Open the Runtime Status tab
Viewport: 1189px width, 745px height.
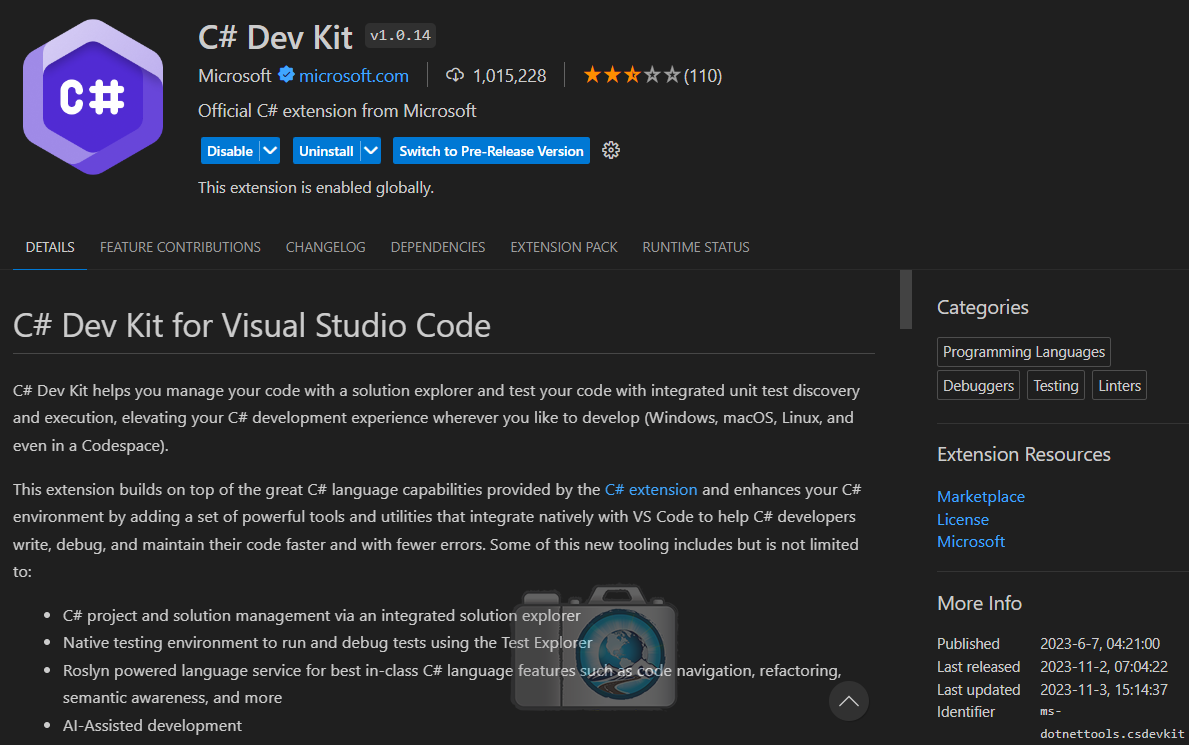(695, 247)
